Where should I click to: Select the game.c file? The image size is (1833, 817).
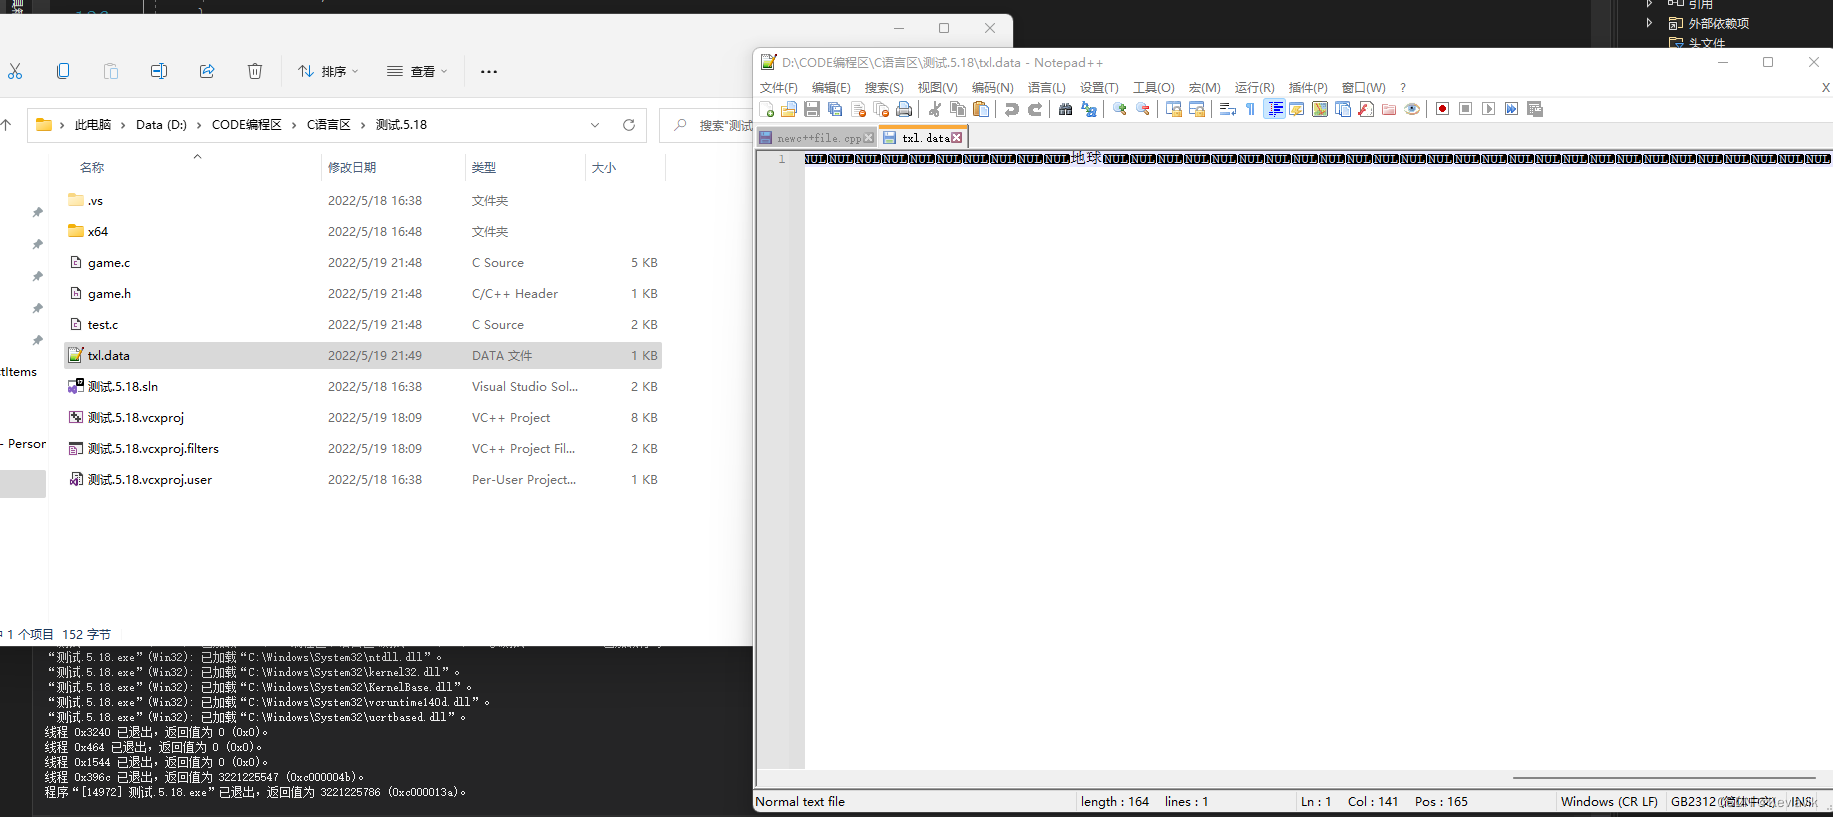pyautogui.click(x=363, y=263)
